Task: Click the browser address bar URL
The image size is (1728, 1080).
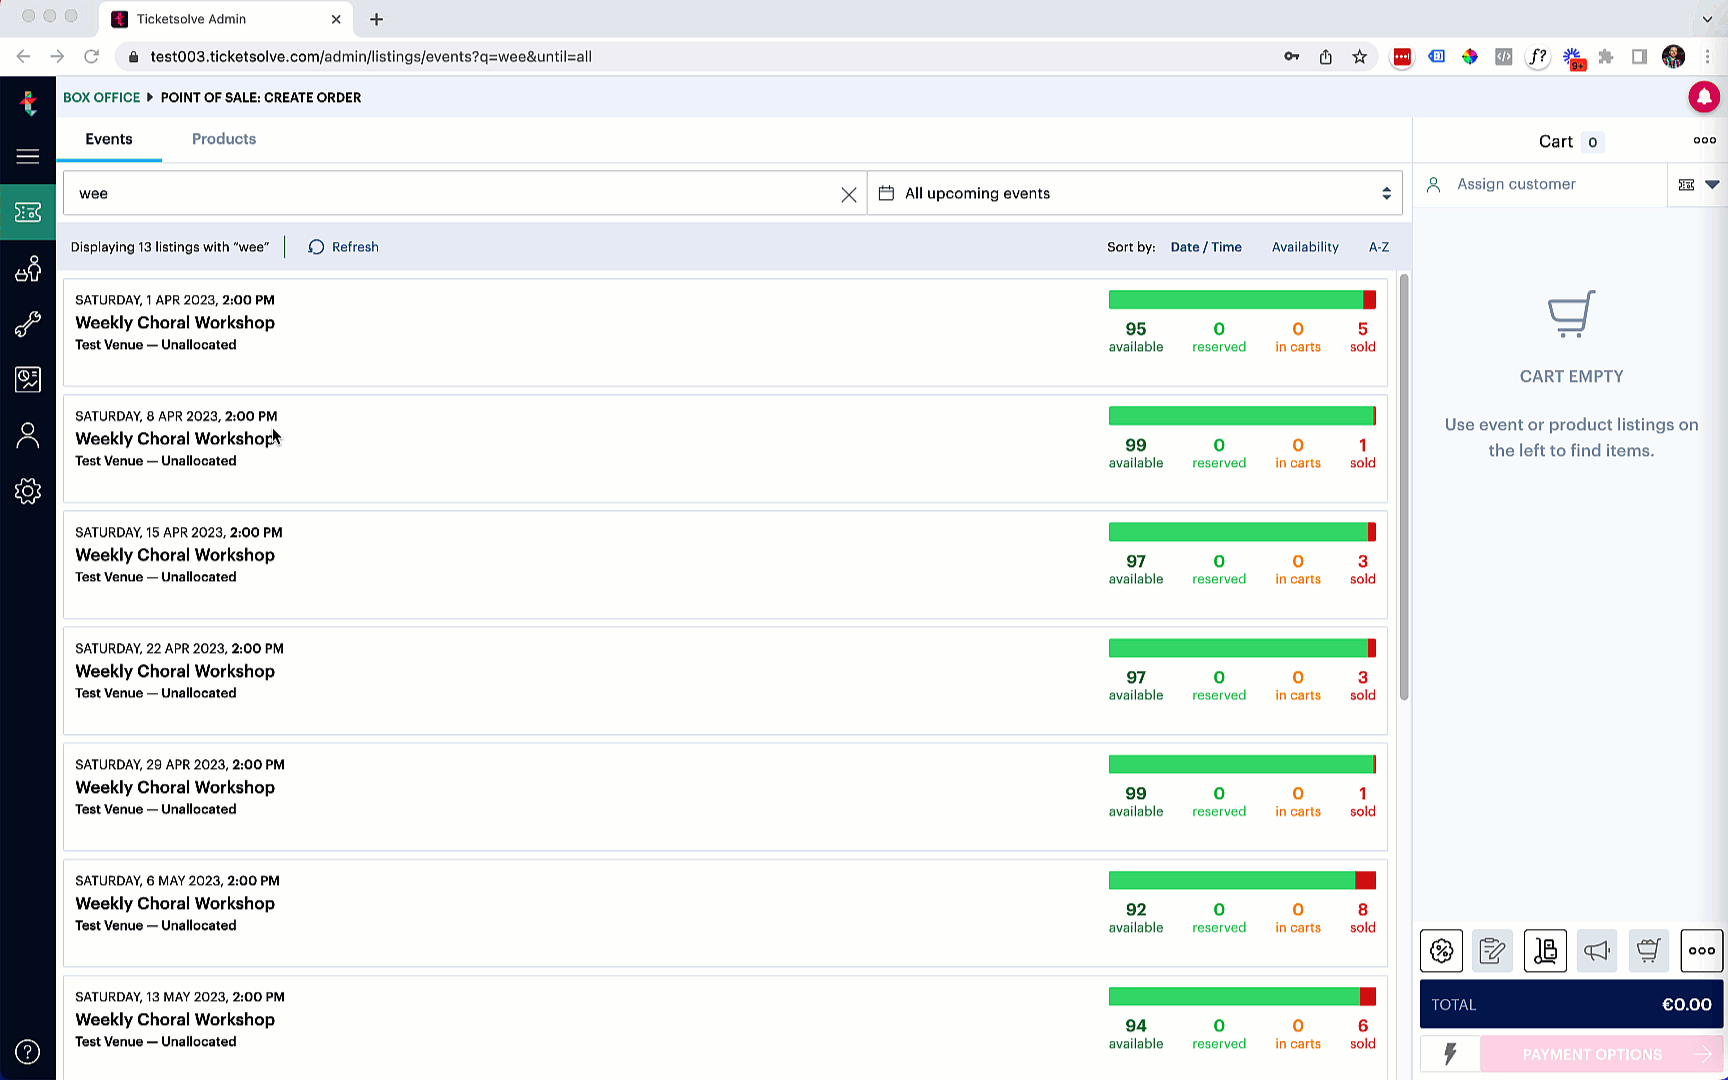Action: [x=371, y=57]
